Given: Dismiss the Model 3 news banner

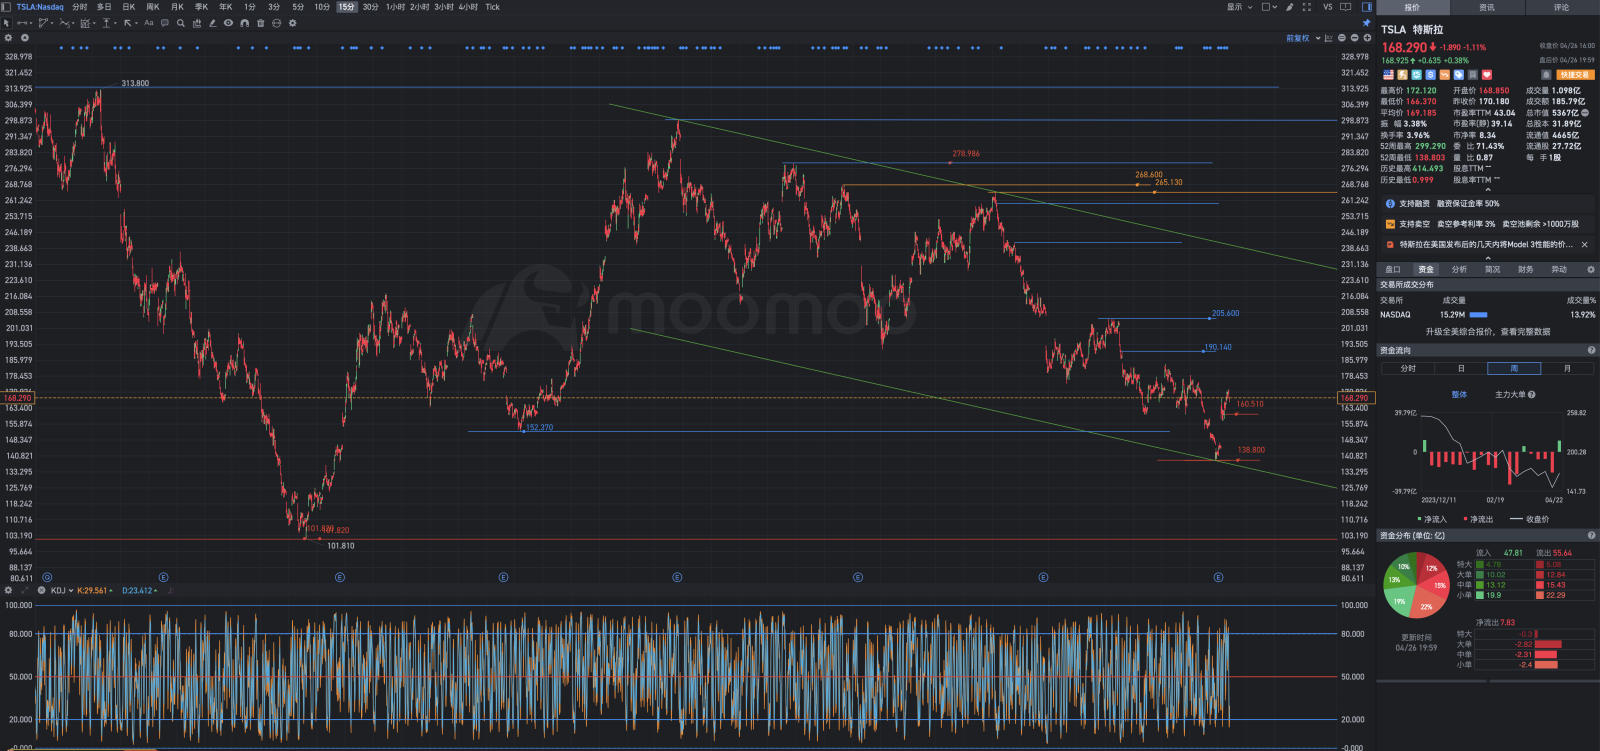Looking at the screenshot, I should coord(1584,244).
